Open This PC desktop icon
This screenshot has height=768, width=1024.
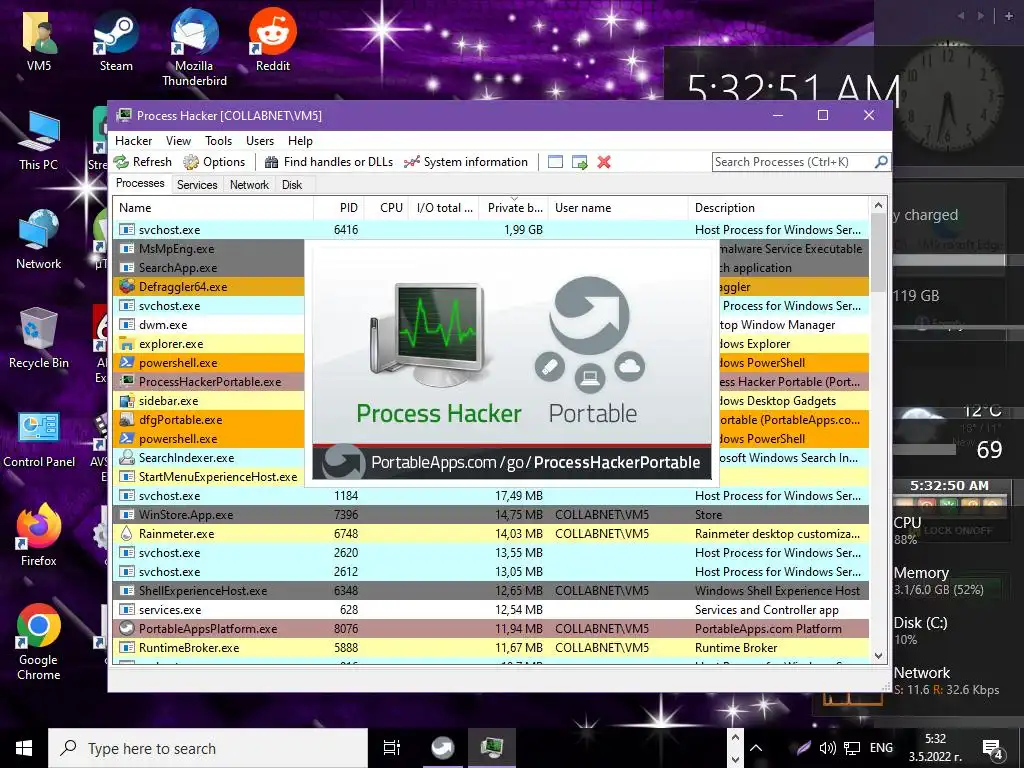[39, 140]
